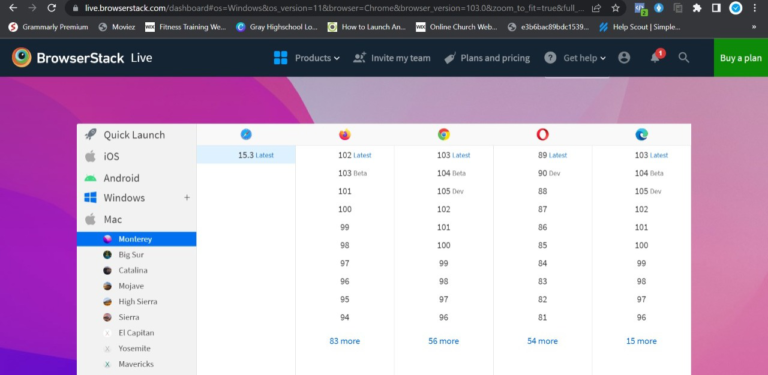The width and height of the screenshot is (768, 375).
Task: Click the Quick Launch rocket icon
Action: pos(91,135)
